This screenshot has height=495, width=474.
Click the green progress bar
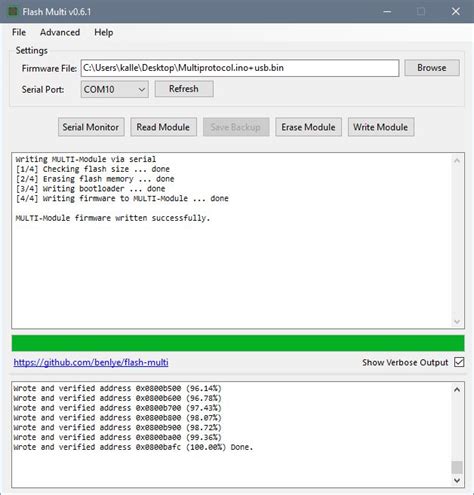click(238, 343)
